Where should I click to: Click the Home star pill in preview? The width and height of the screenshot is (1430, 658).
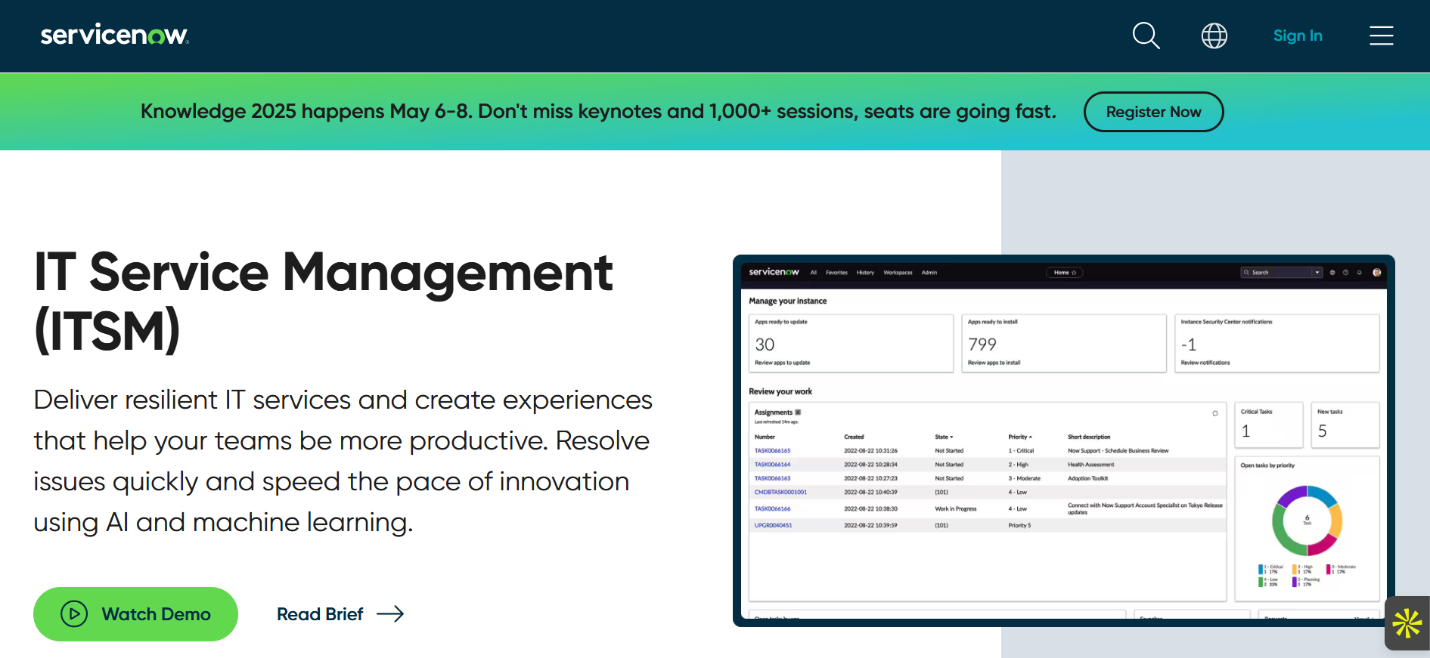(x=1065, y=272)
